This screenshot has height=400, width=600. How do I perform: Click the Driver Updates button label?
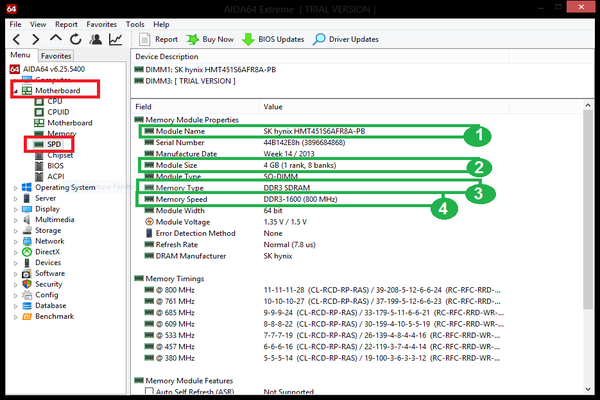pos(354,39)
